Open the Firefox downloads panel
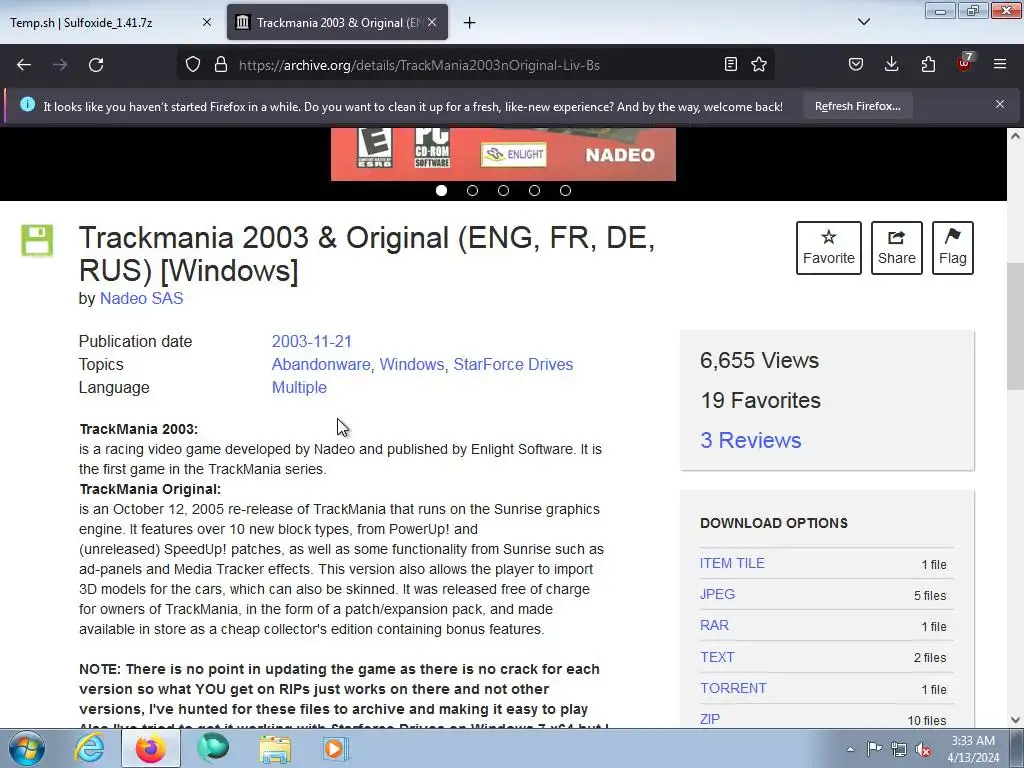This screenshot has height=768, width=1024. click(x=891, y=65)
